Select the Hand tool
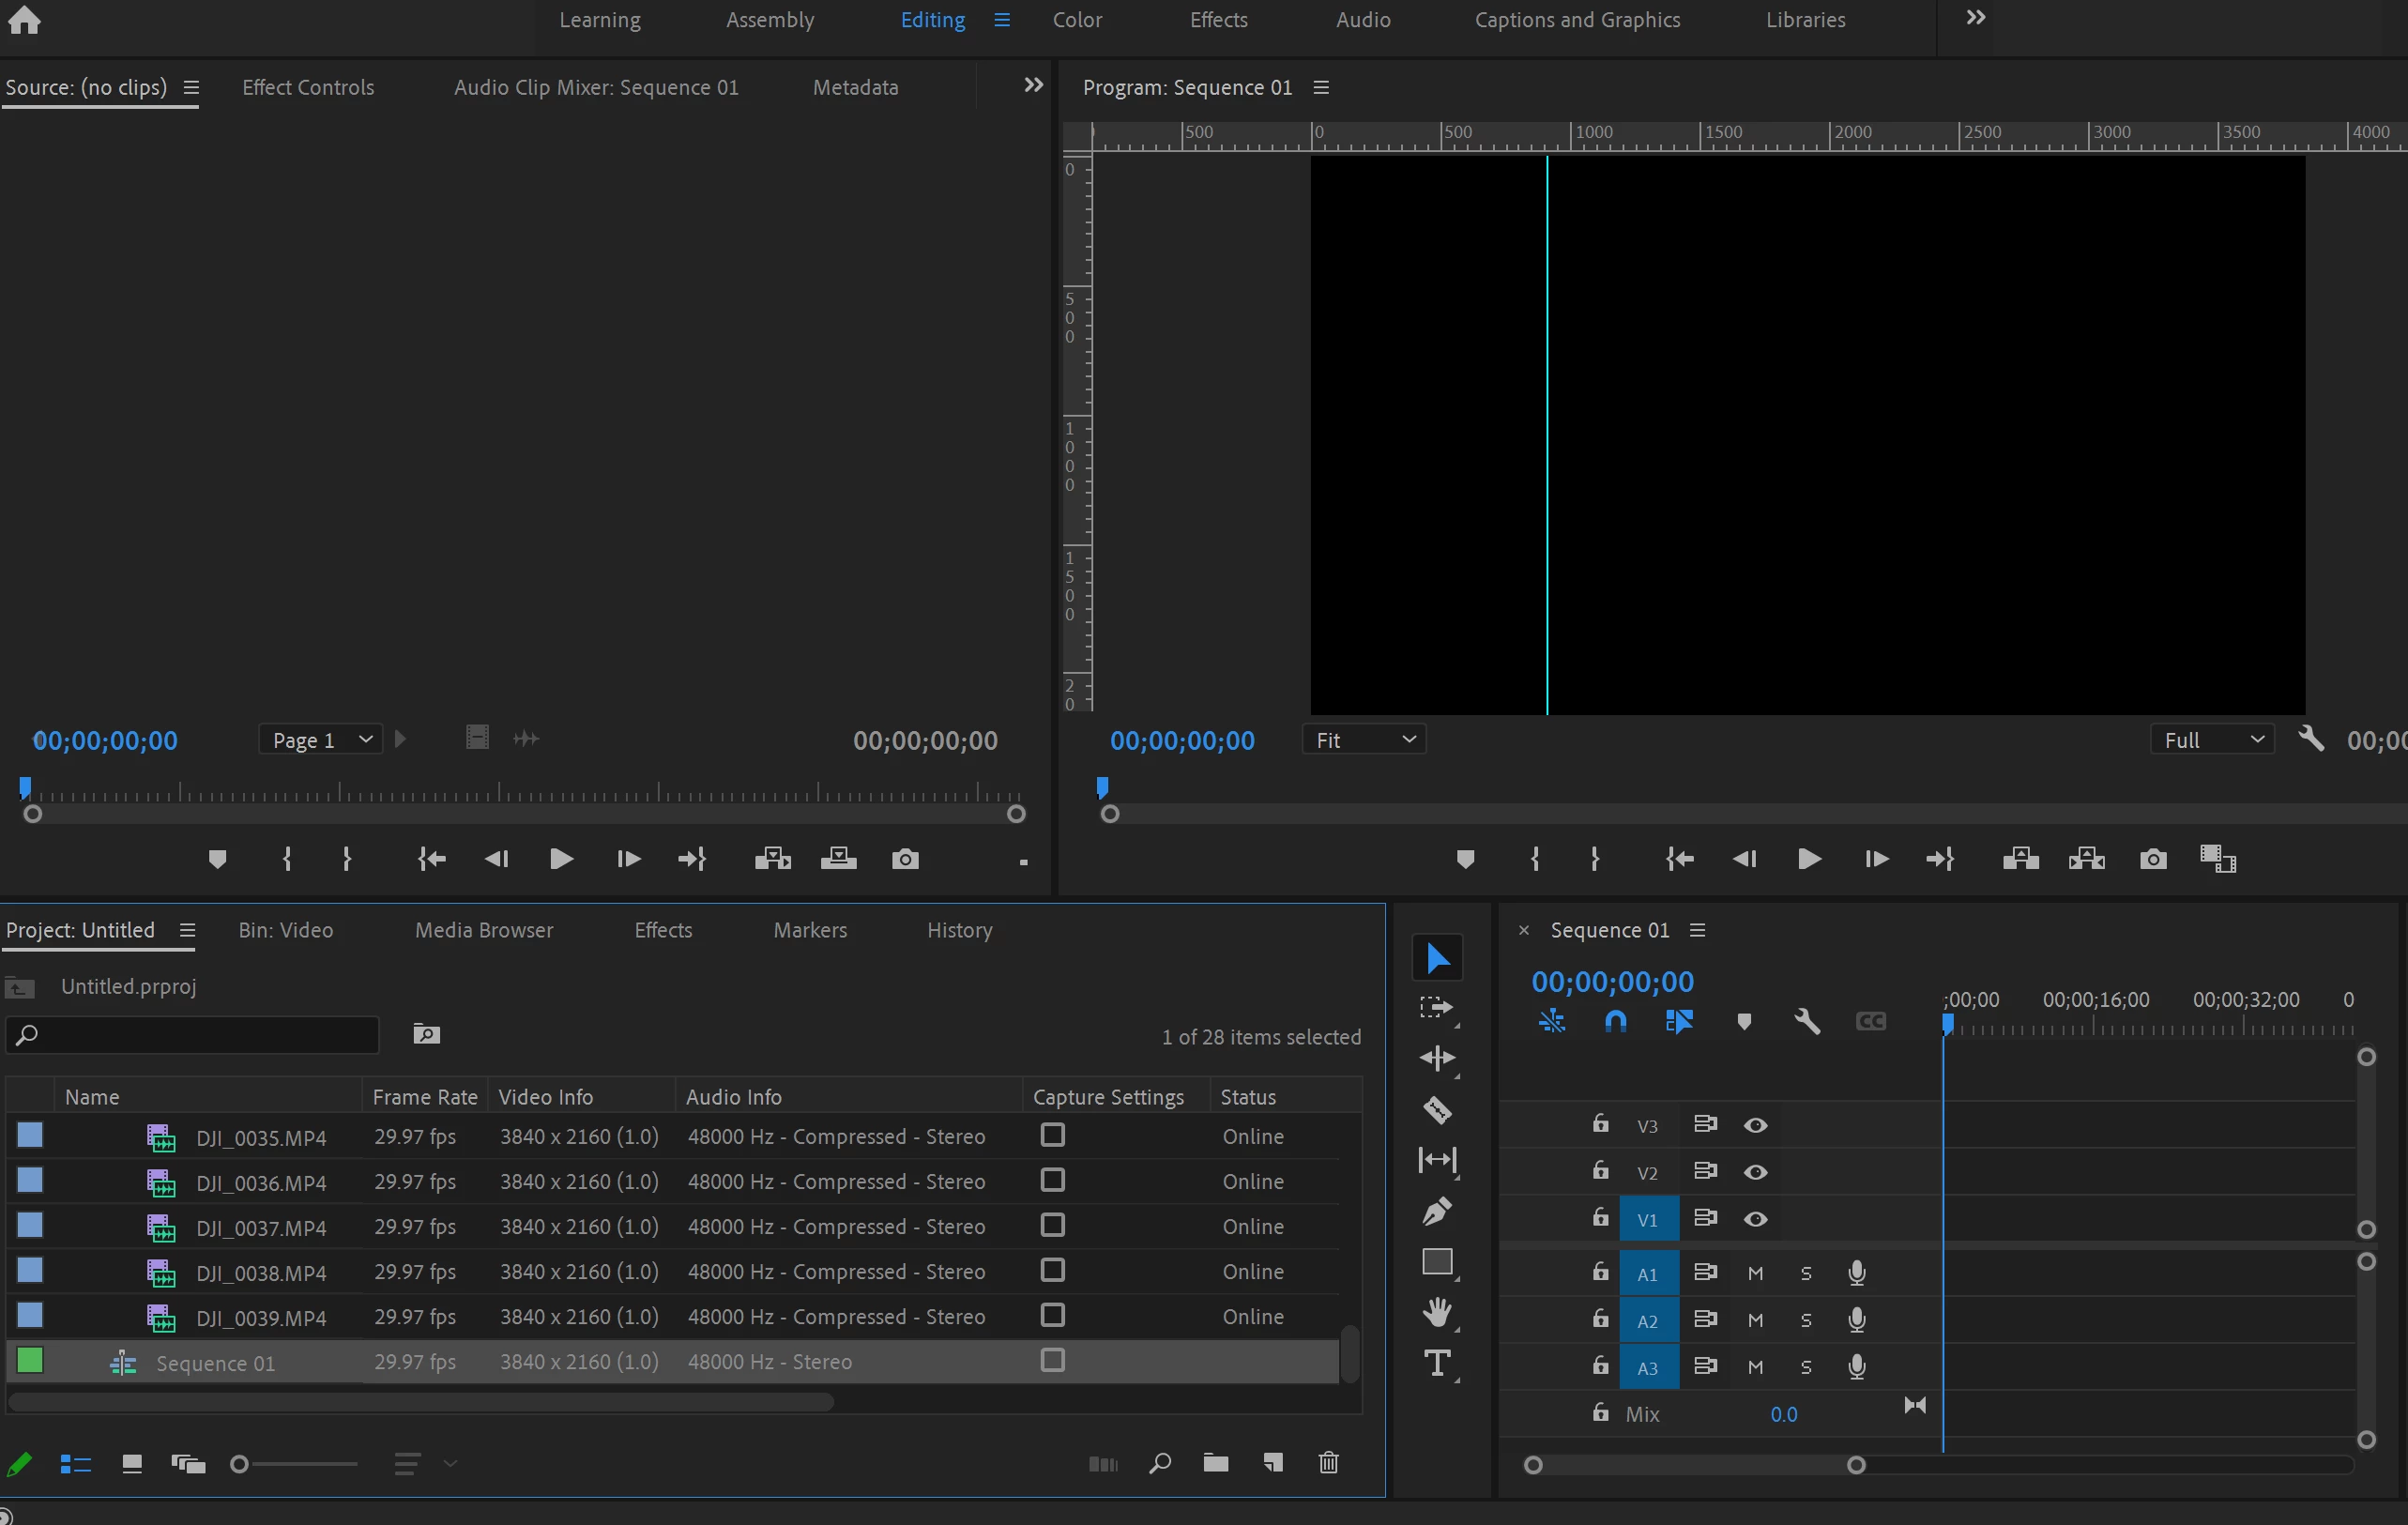 click(1437, 1312)
